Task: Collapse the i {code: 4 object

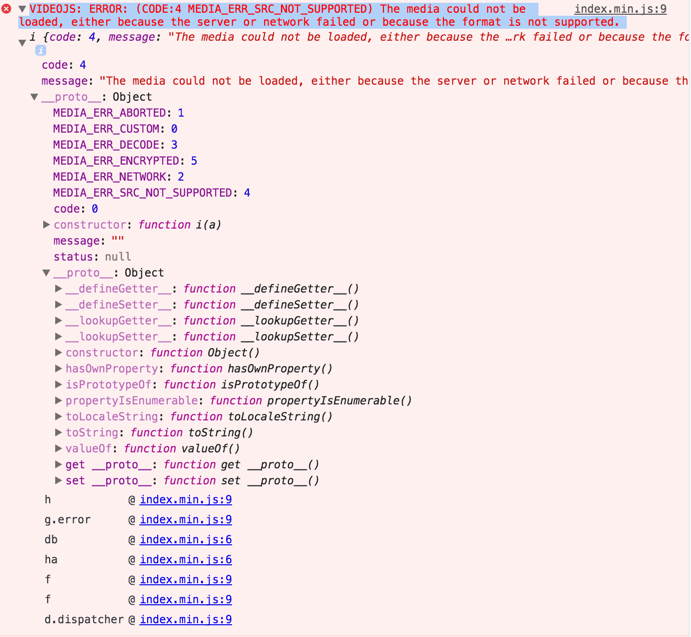Action: (22, 43)
